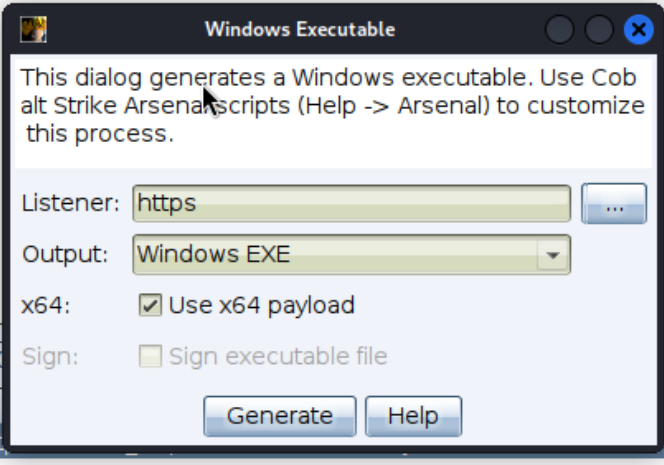The image size is (664, 465).
Task: Minimize the Windows Executable dialog
Action: [x=560, y=30]
